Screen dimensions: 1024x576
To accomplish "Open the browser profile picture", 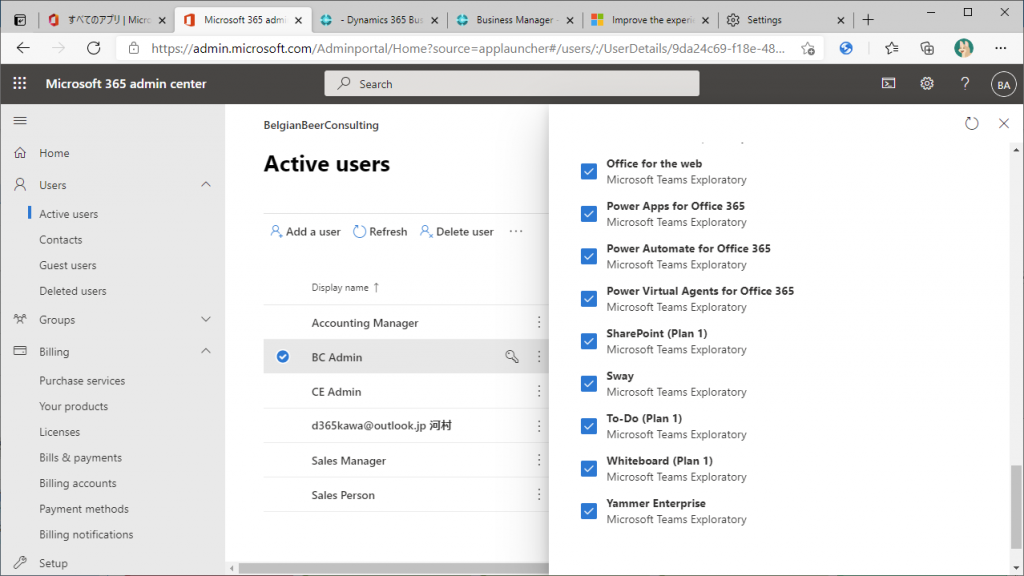I will pyautogui.click(x=963, y=48).
